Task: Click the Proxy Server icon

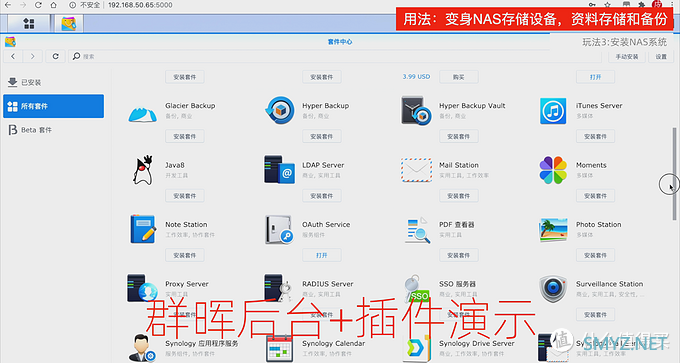Action: coord(142,288)
